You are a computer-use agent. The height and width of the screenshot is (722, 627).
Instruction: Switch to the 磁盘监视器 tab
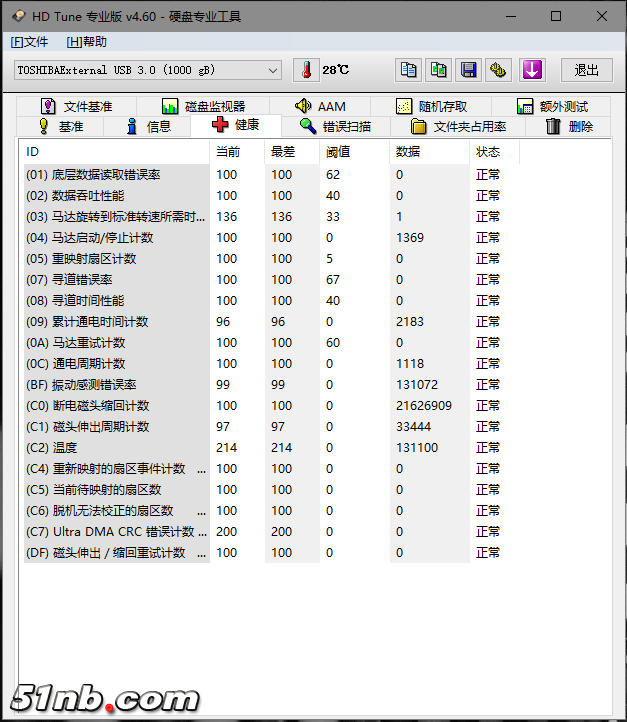(204, 106)
